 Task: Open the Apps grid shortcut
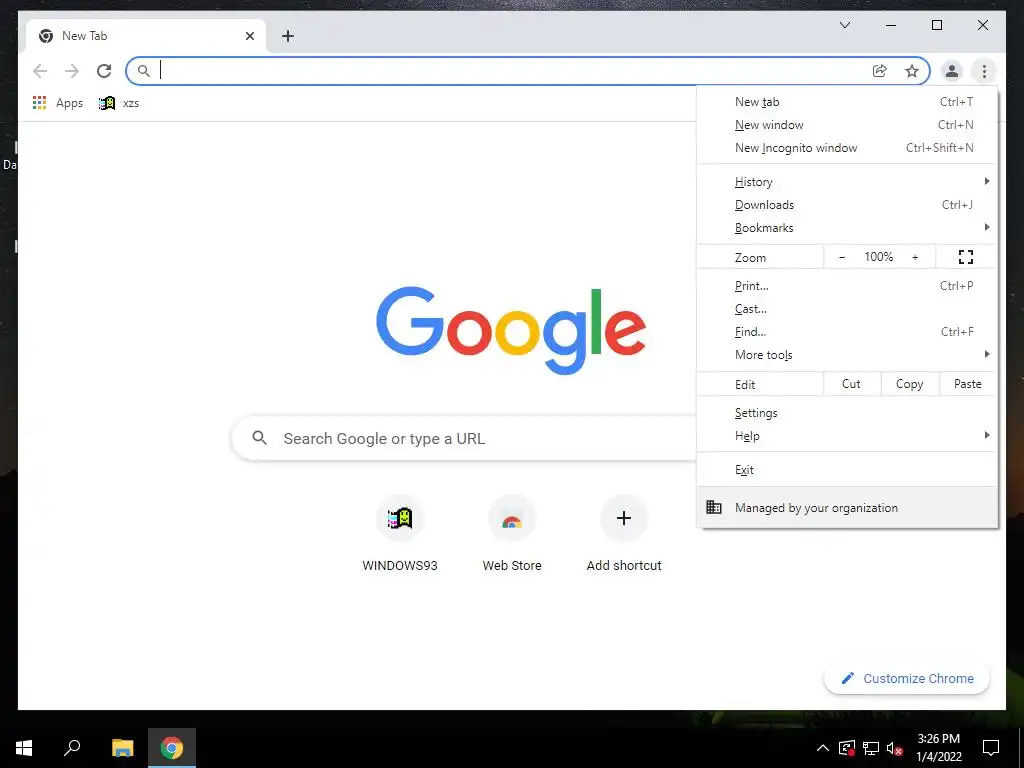tap(57, 103)
